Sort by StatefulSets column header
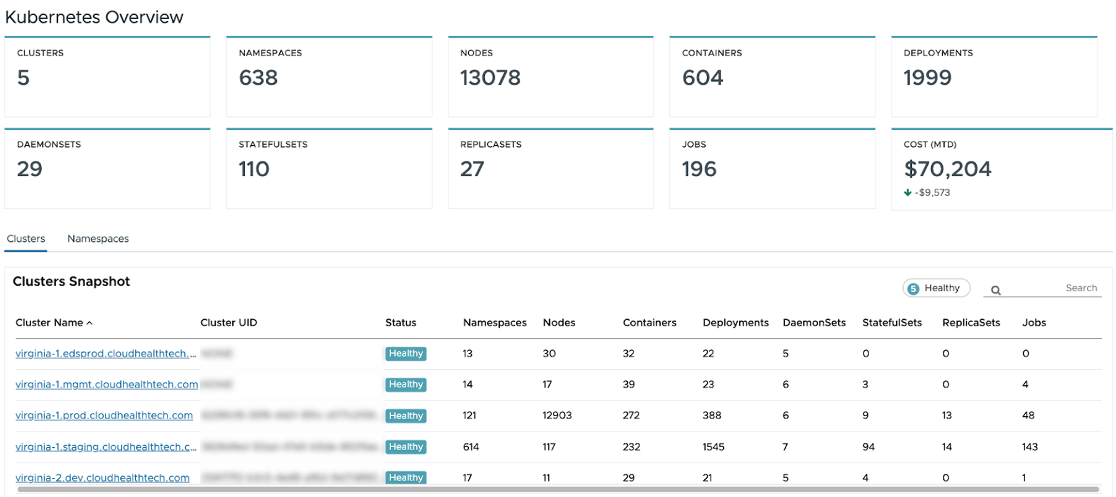The image size is (1116, 497). pos(892,323)
